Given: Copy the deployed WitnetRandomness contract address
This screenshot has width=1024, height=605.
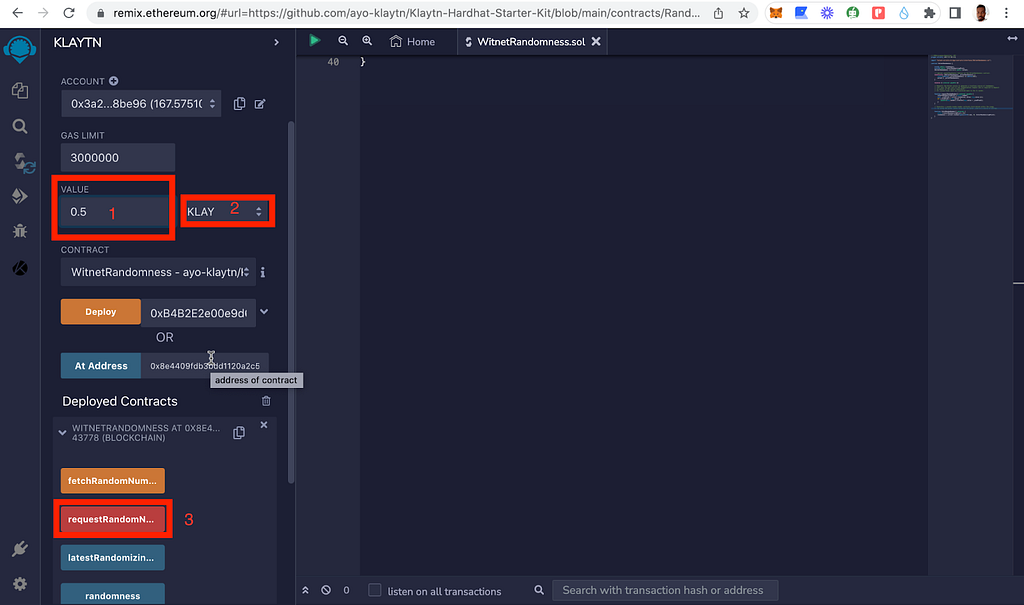Looking at the screenshot, I should (x=239, y=433).
